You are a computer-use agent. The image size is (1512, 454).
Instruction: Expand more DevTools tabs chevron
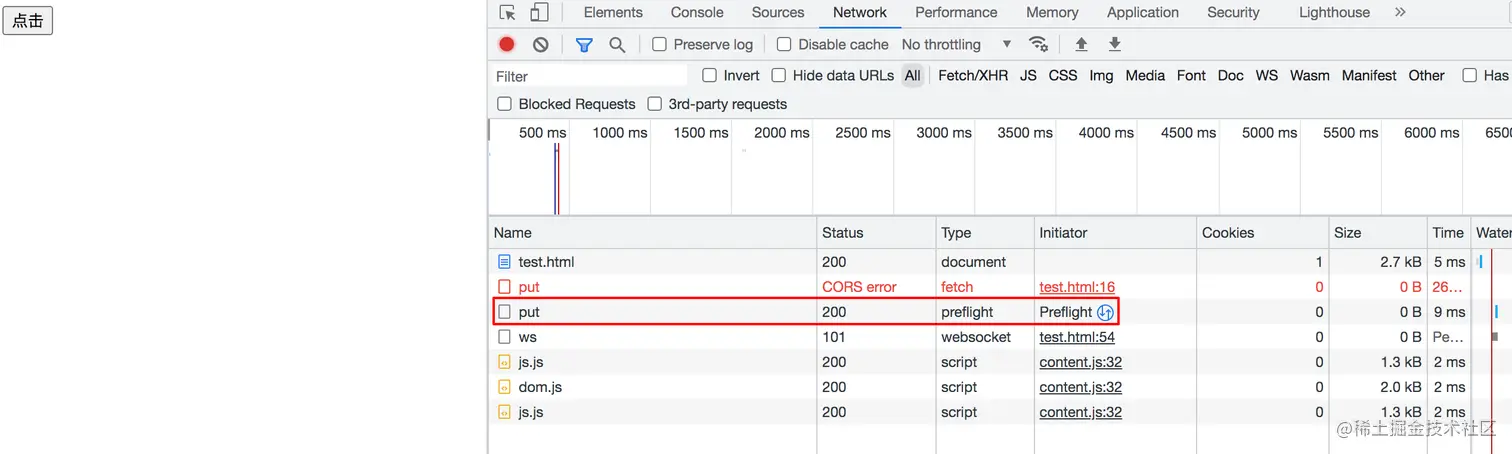point(1400,13)
